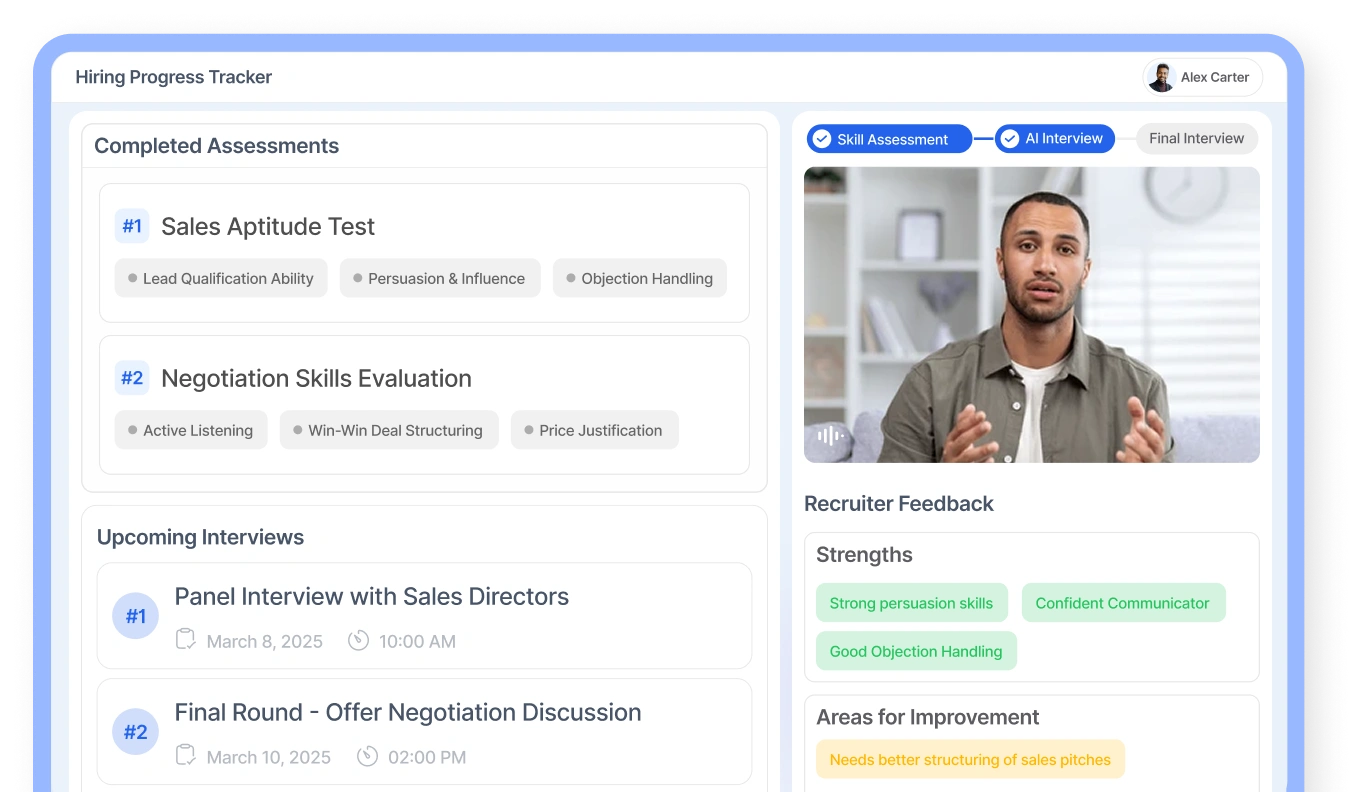Select the Win-Win Deal Structuring tag
1360x792 pixels.
point(389,430)
